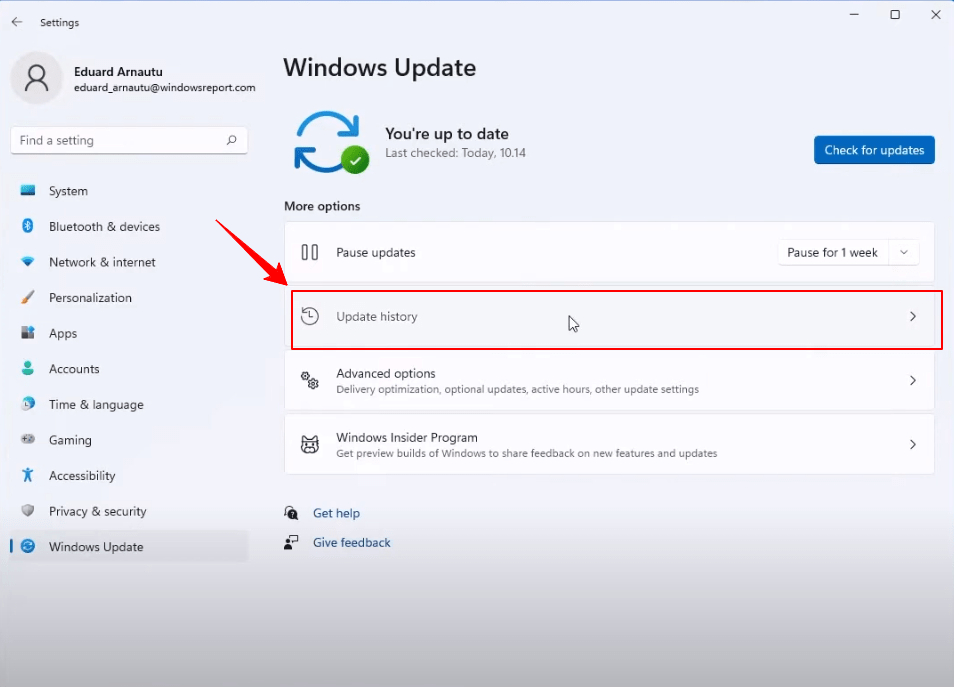Click the user profile avatar icon
The height and width of the screenshot is (687, 954).
37,78
